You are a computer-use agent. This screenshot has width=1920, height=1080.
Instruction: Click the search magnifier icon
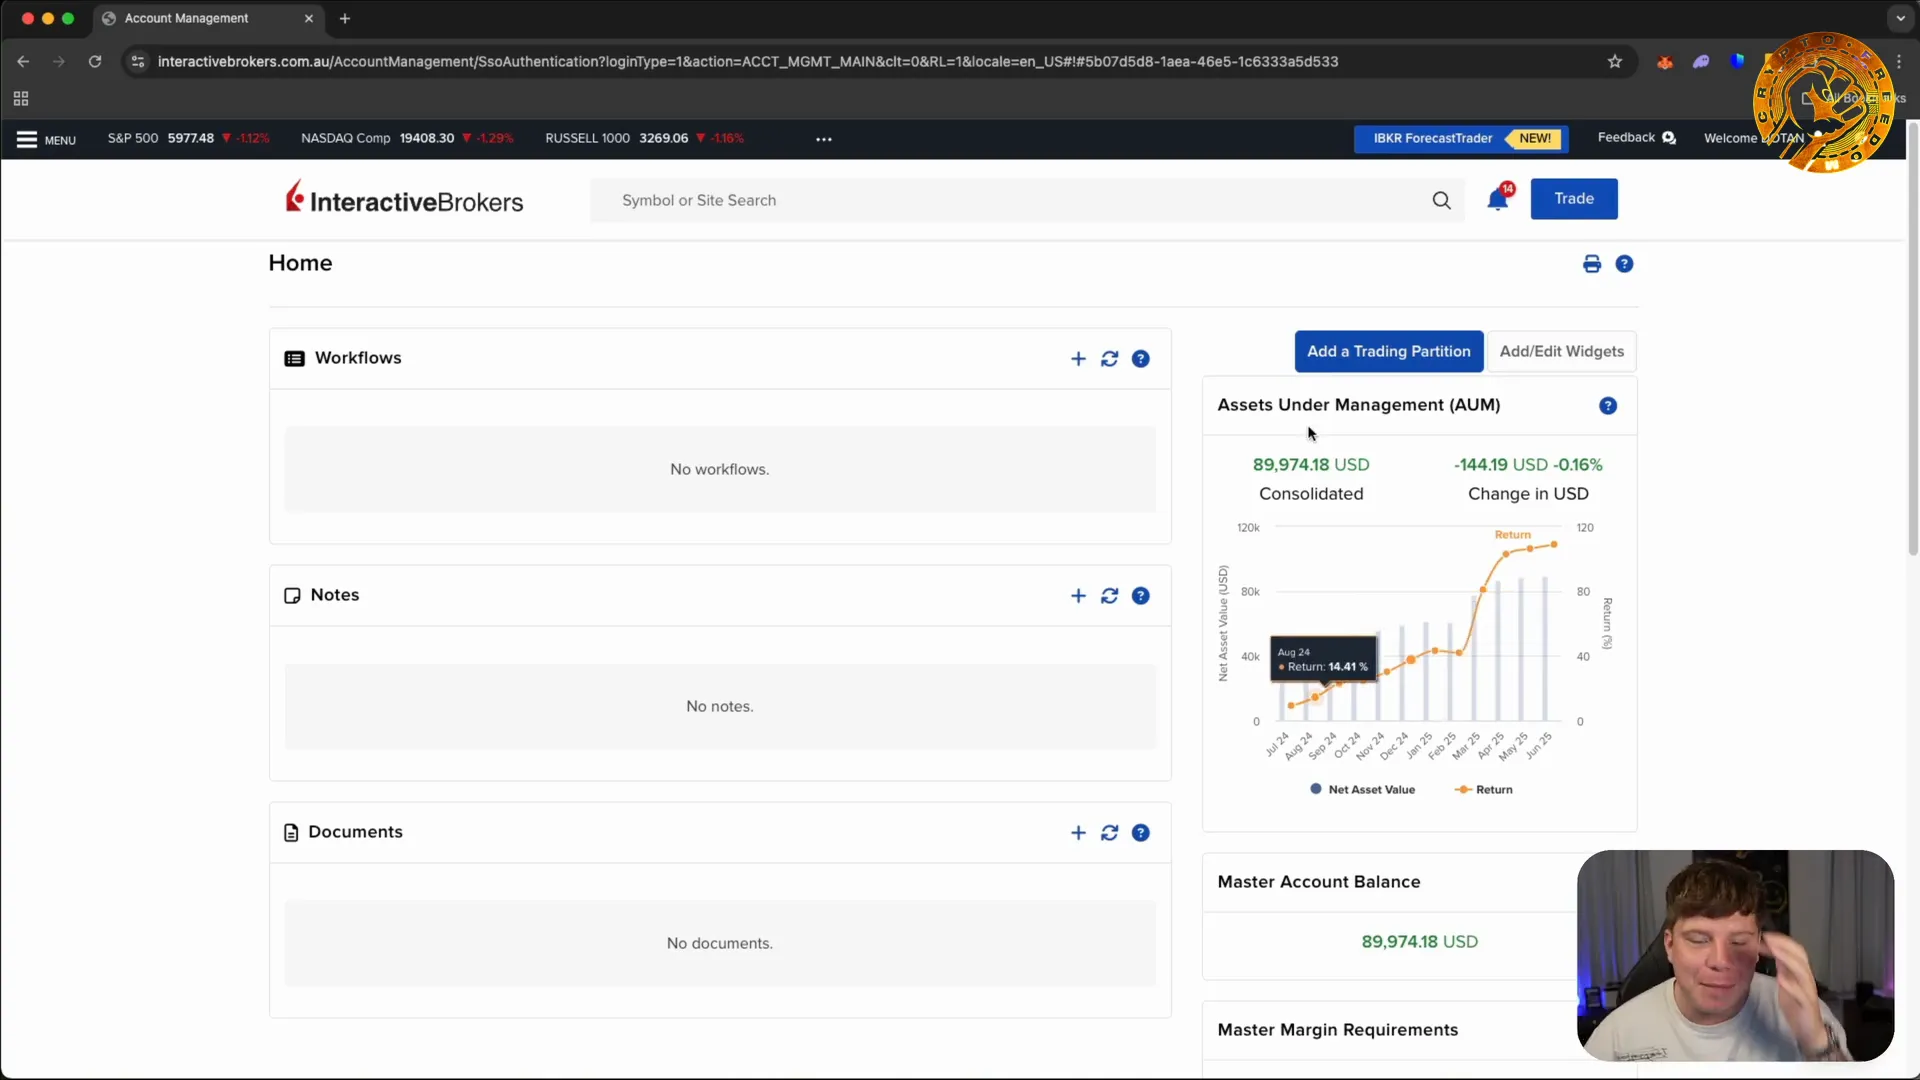1441,200
